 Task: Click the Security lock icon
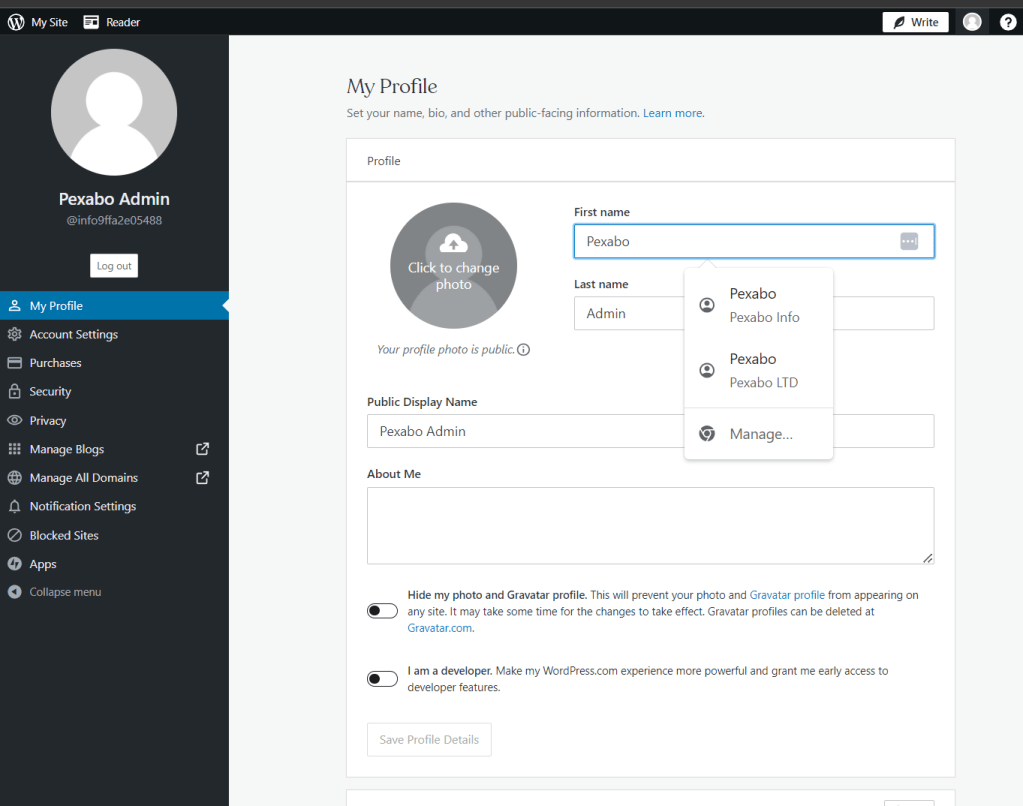coord(14,392)
